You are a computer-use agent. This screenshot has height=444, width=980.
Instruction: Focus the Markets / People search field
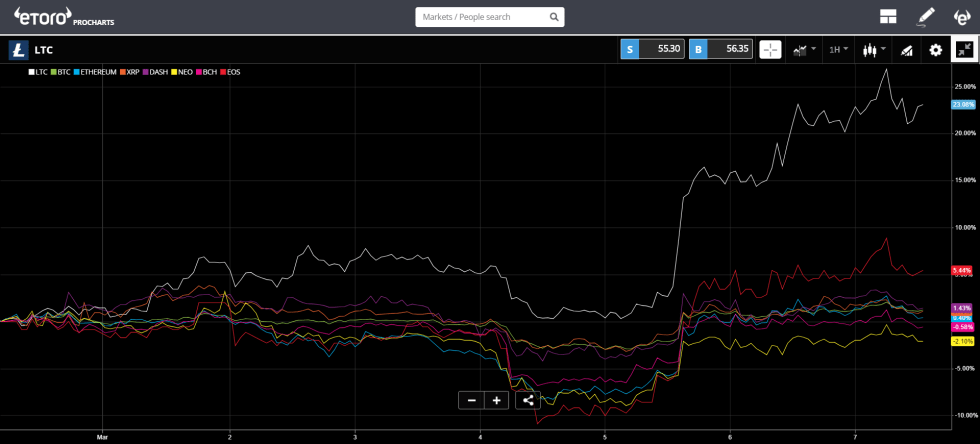coord(480,17)
